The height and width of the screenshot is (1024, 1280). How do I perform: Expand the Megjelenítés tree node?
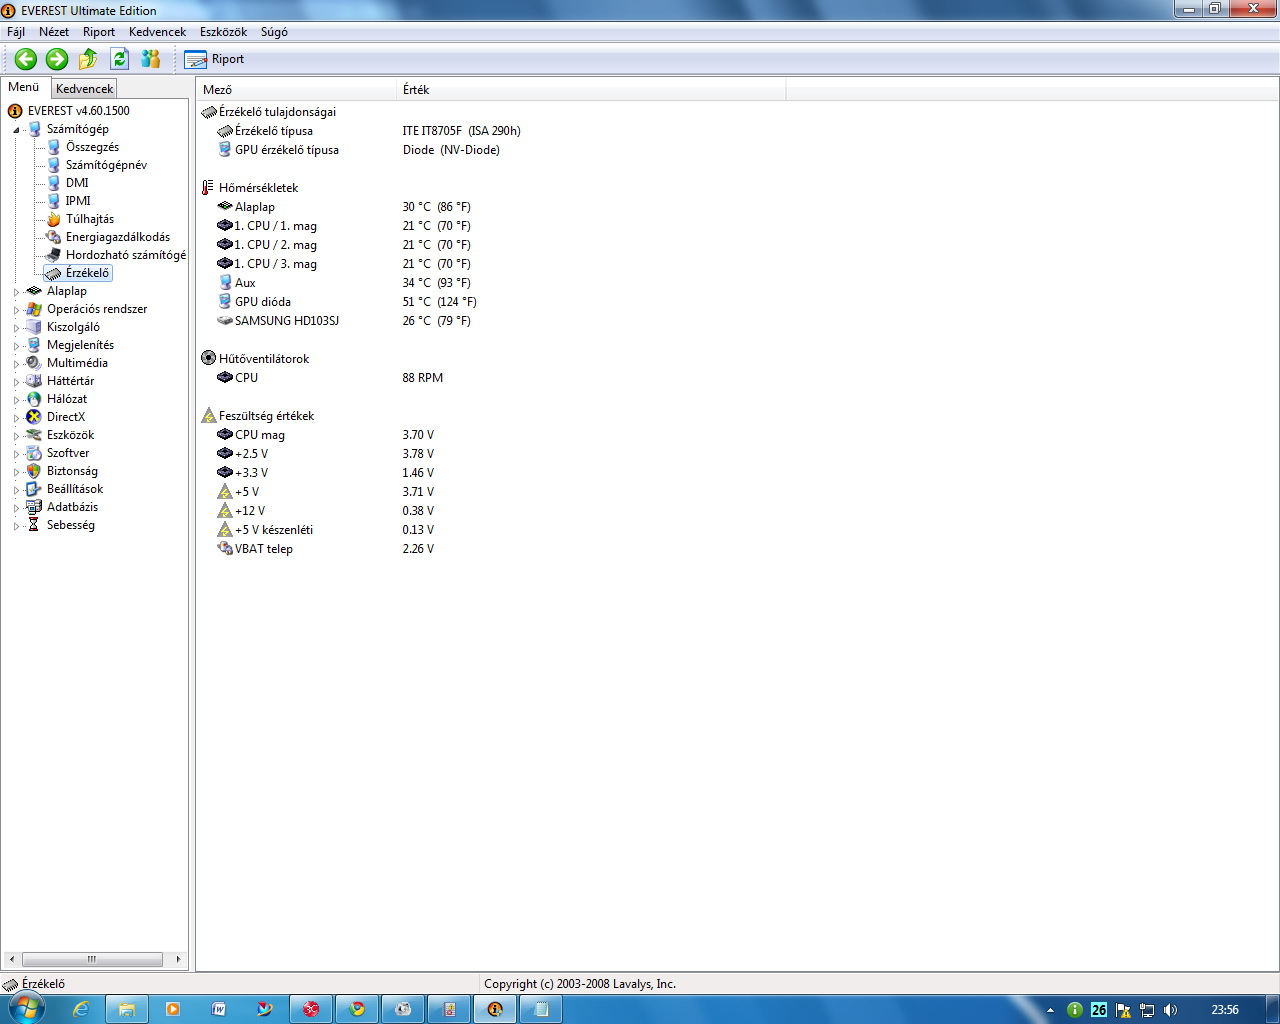click(16, 346)
